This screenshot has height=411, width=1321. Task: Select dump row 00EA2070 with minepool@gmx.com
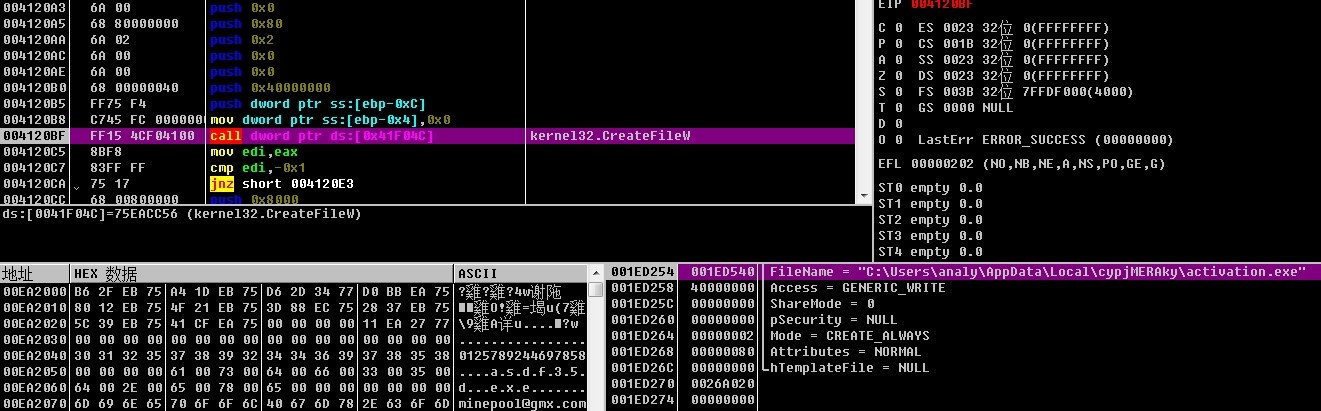(x=294, y=403)
